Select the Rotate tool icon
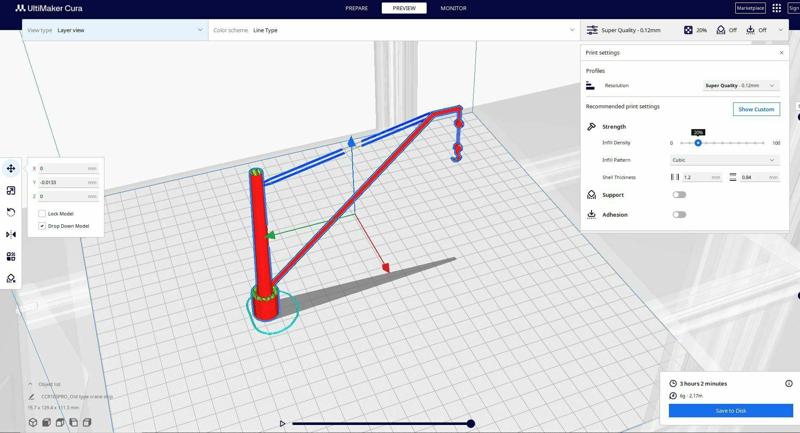Screen dimensions: 800x433 pyautogui.click(x=11, y=212)
